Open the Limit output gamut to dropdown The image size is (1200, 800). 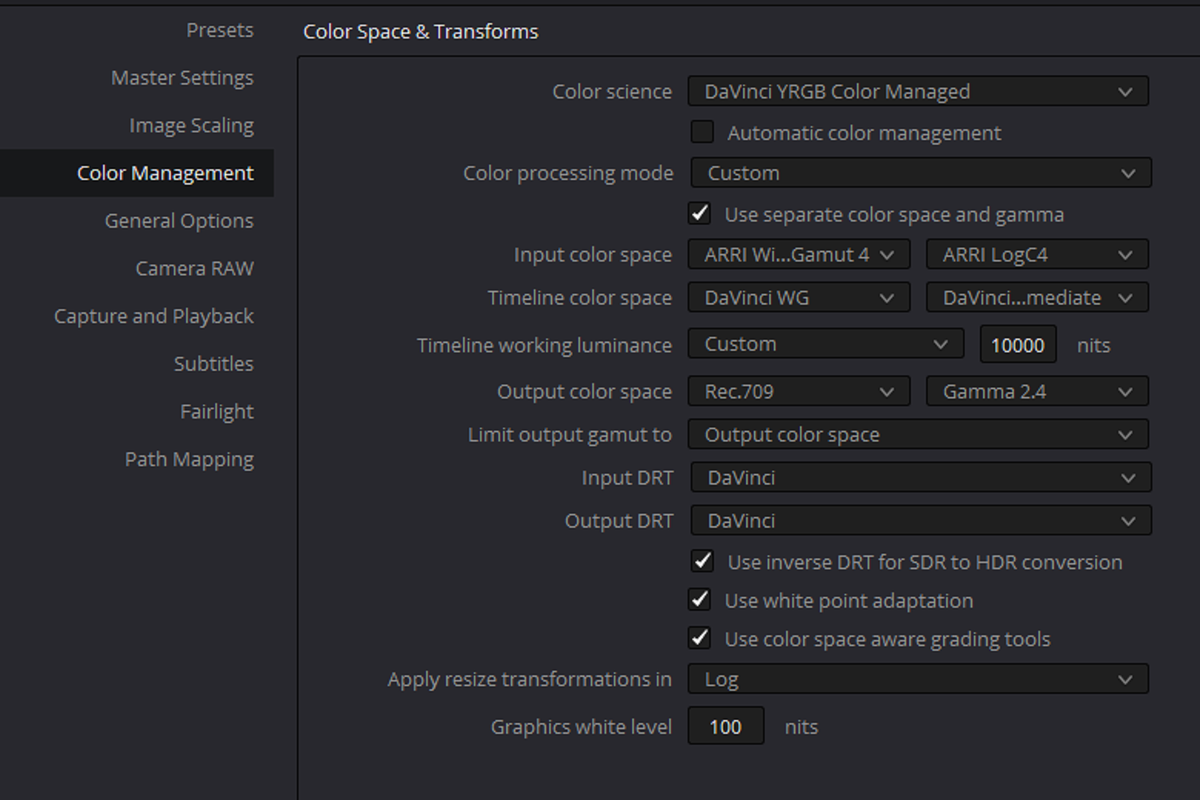click(x=918, y=435)
